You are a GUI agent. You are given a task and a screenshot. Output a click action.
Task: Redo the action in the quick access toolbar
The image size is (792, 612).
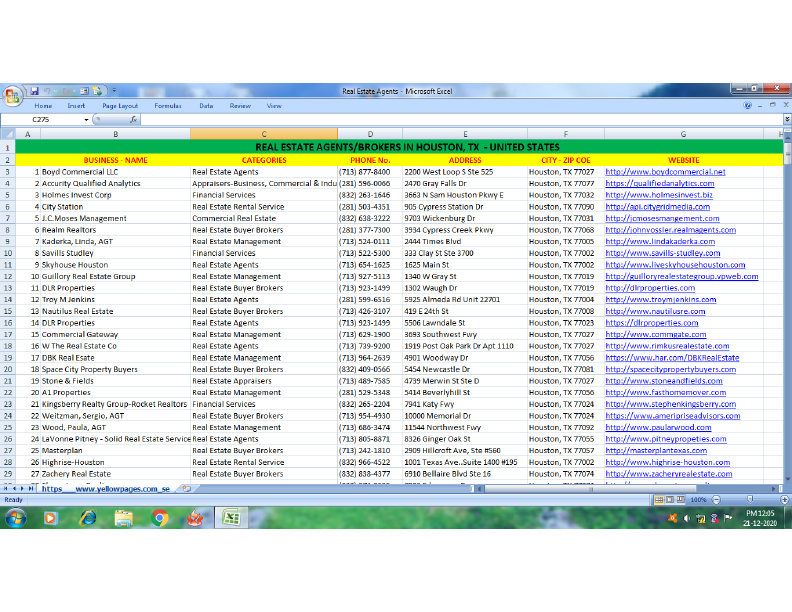point(66,91)
